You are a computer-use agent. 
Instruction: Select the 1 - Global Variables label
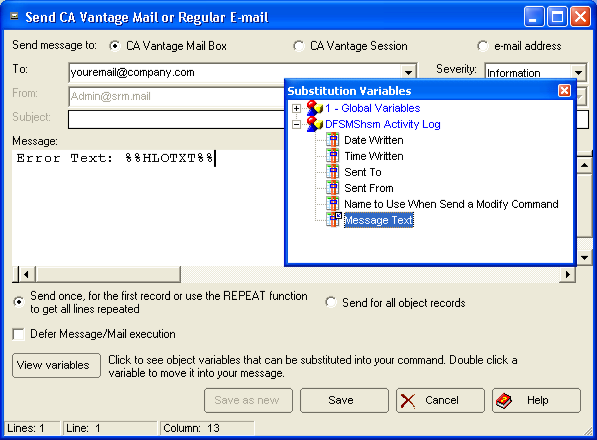(372, 108)
